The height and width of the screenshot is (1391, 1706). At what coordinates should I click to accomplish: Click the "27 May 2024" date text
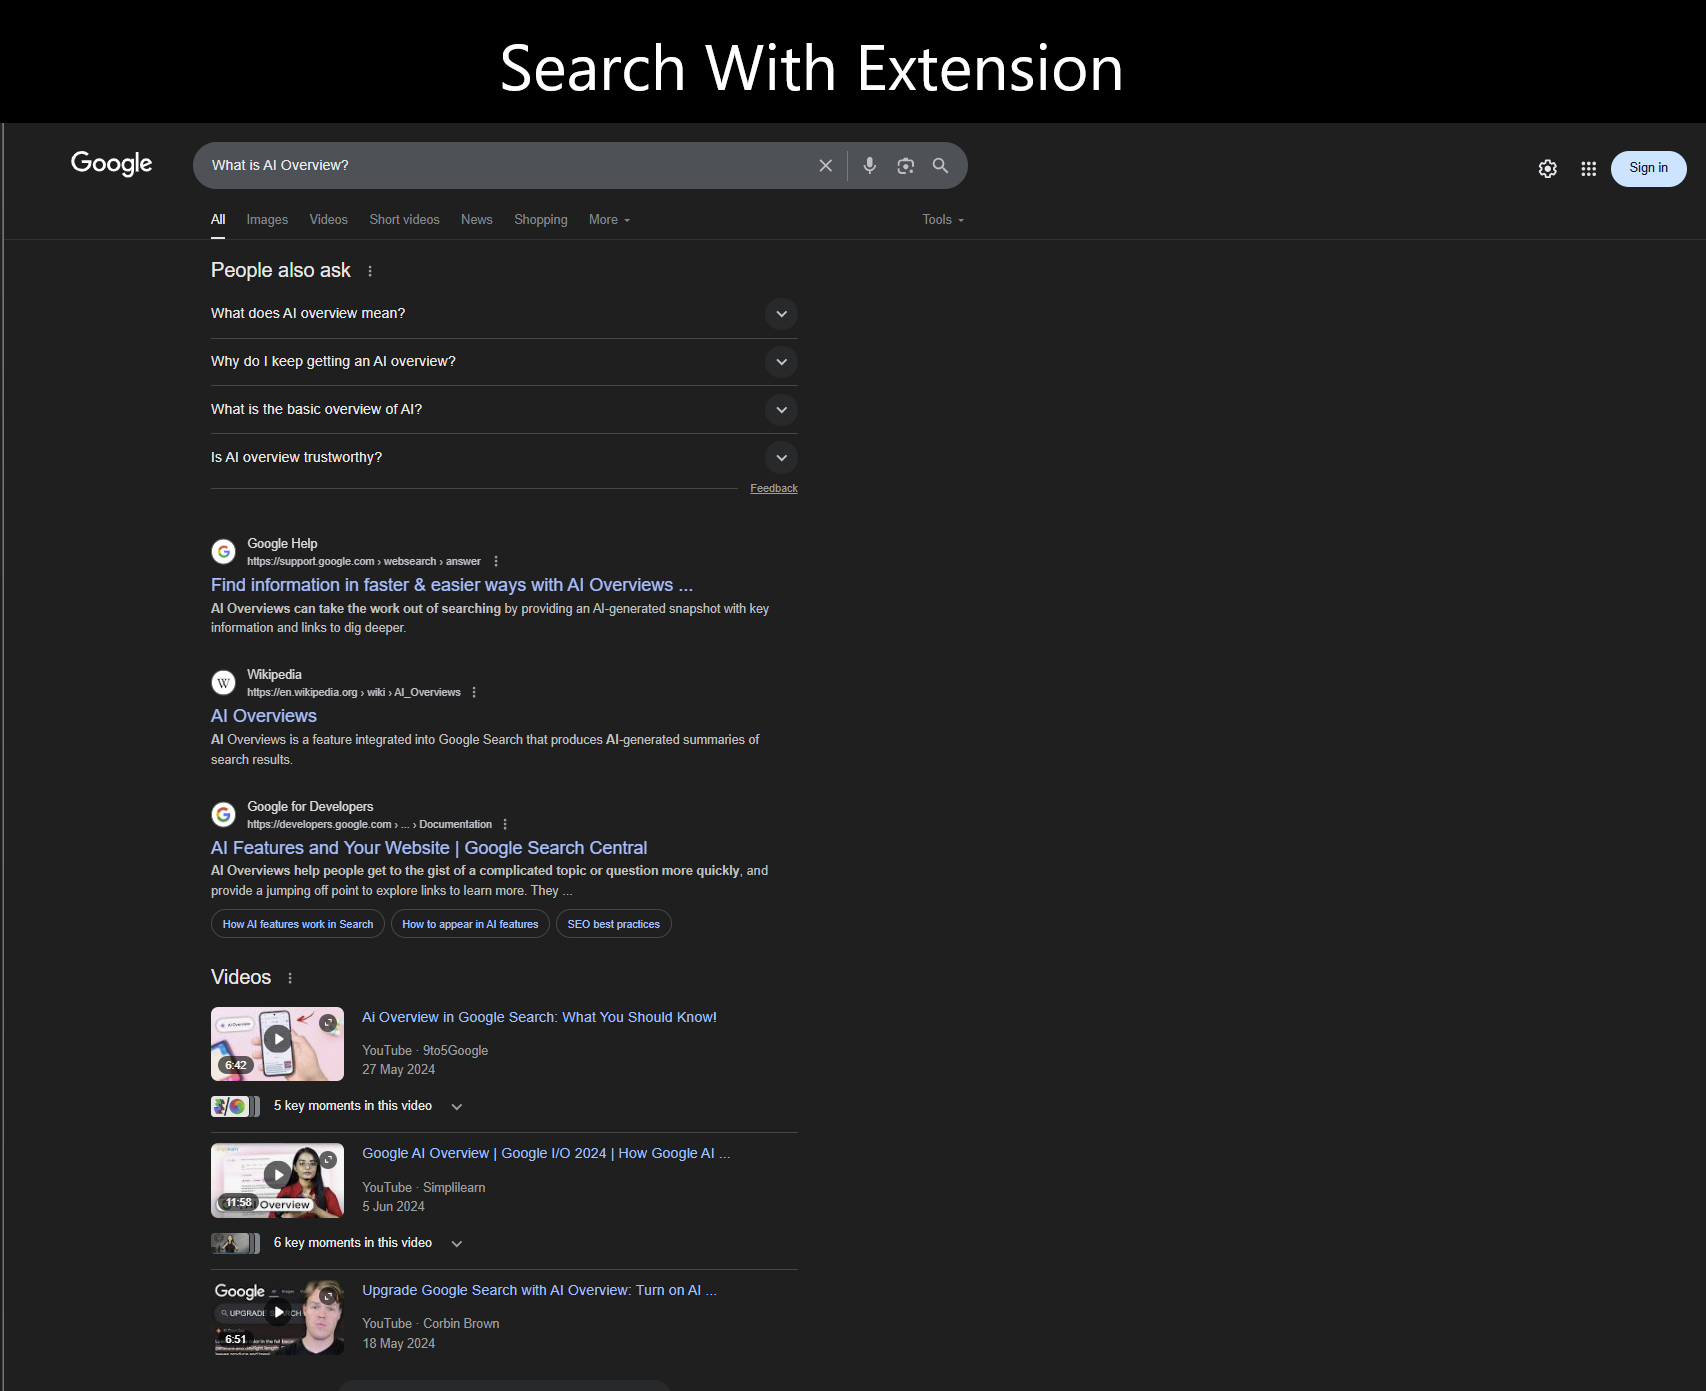coord(398,1070)
